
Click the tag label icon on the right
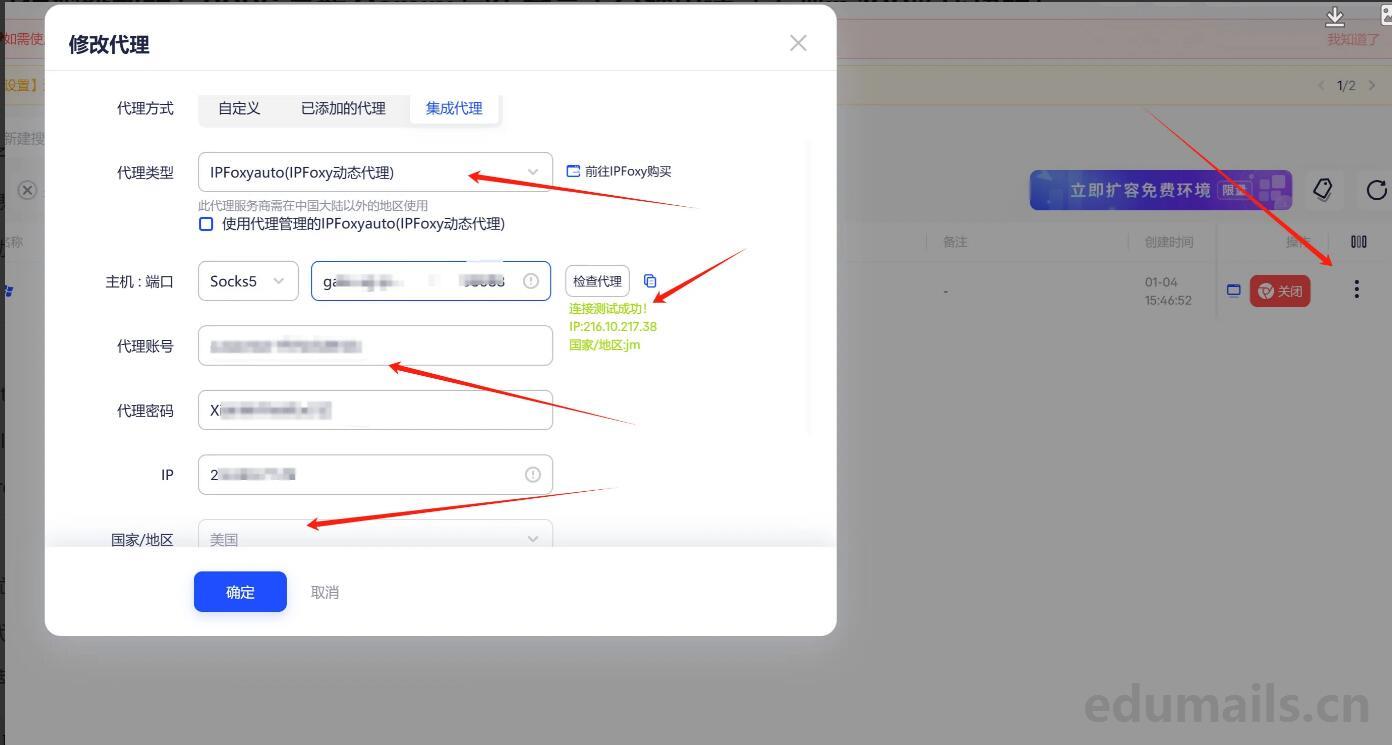[x=1322, y=190]
